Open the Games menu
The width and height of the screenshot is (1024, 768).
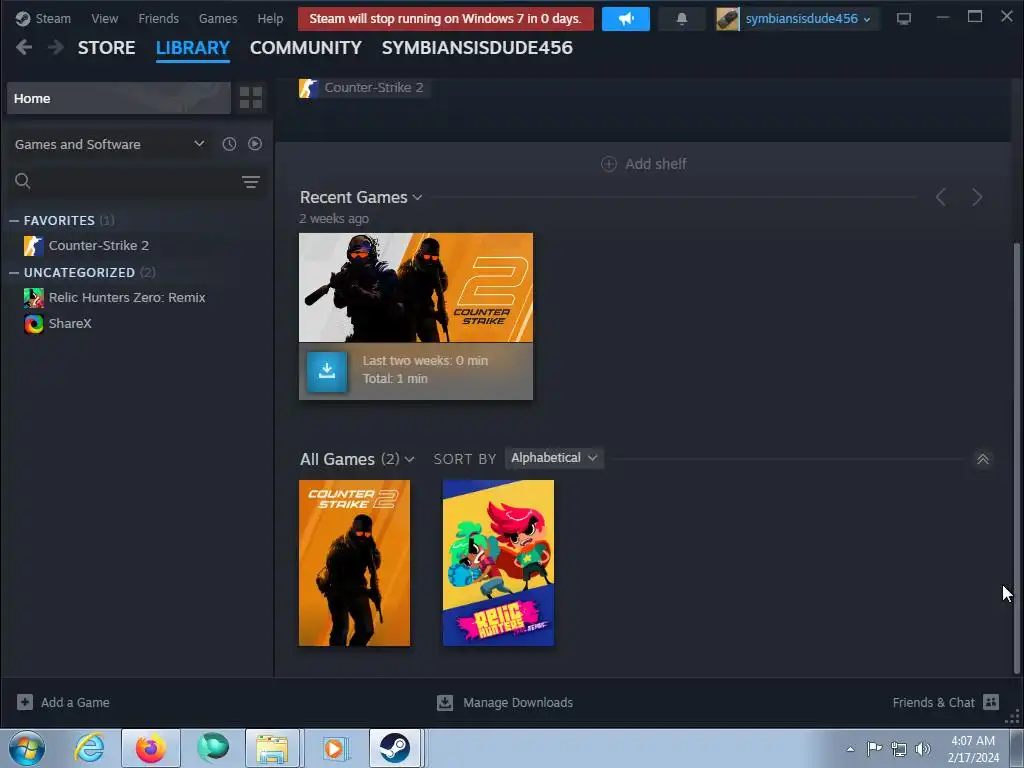click(x=218, y=18)
